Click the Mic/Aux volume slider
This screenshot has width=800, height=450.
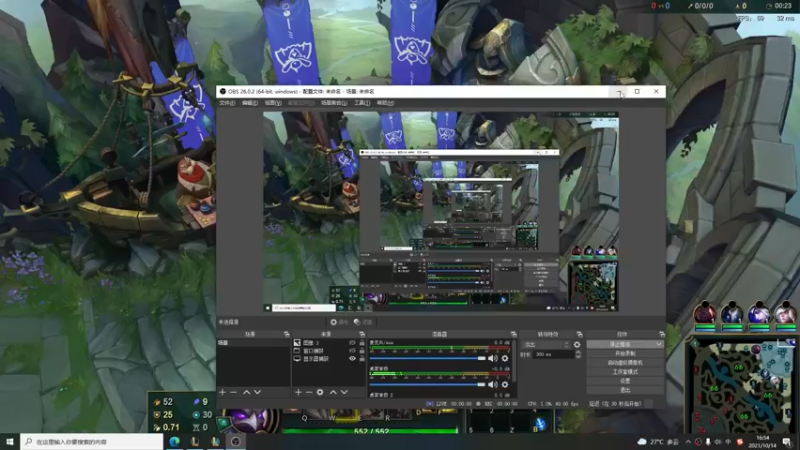(428, 359)
